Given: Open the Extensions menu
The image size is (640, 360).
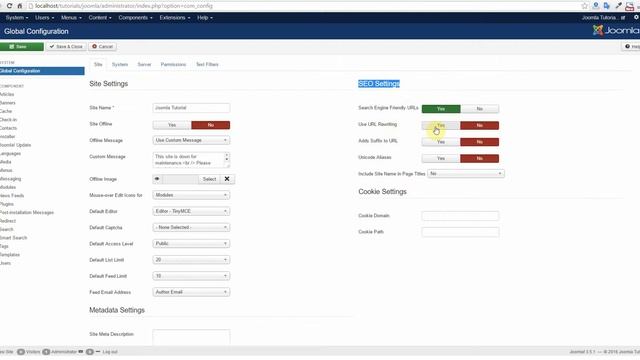Looking at the screenshot, I should (175, 18).
